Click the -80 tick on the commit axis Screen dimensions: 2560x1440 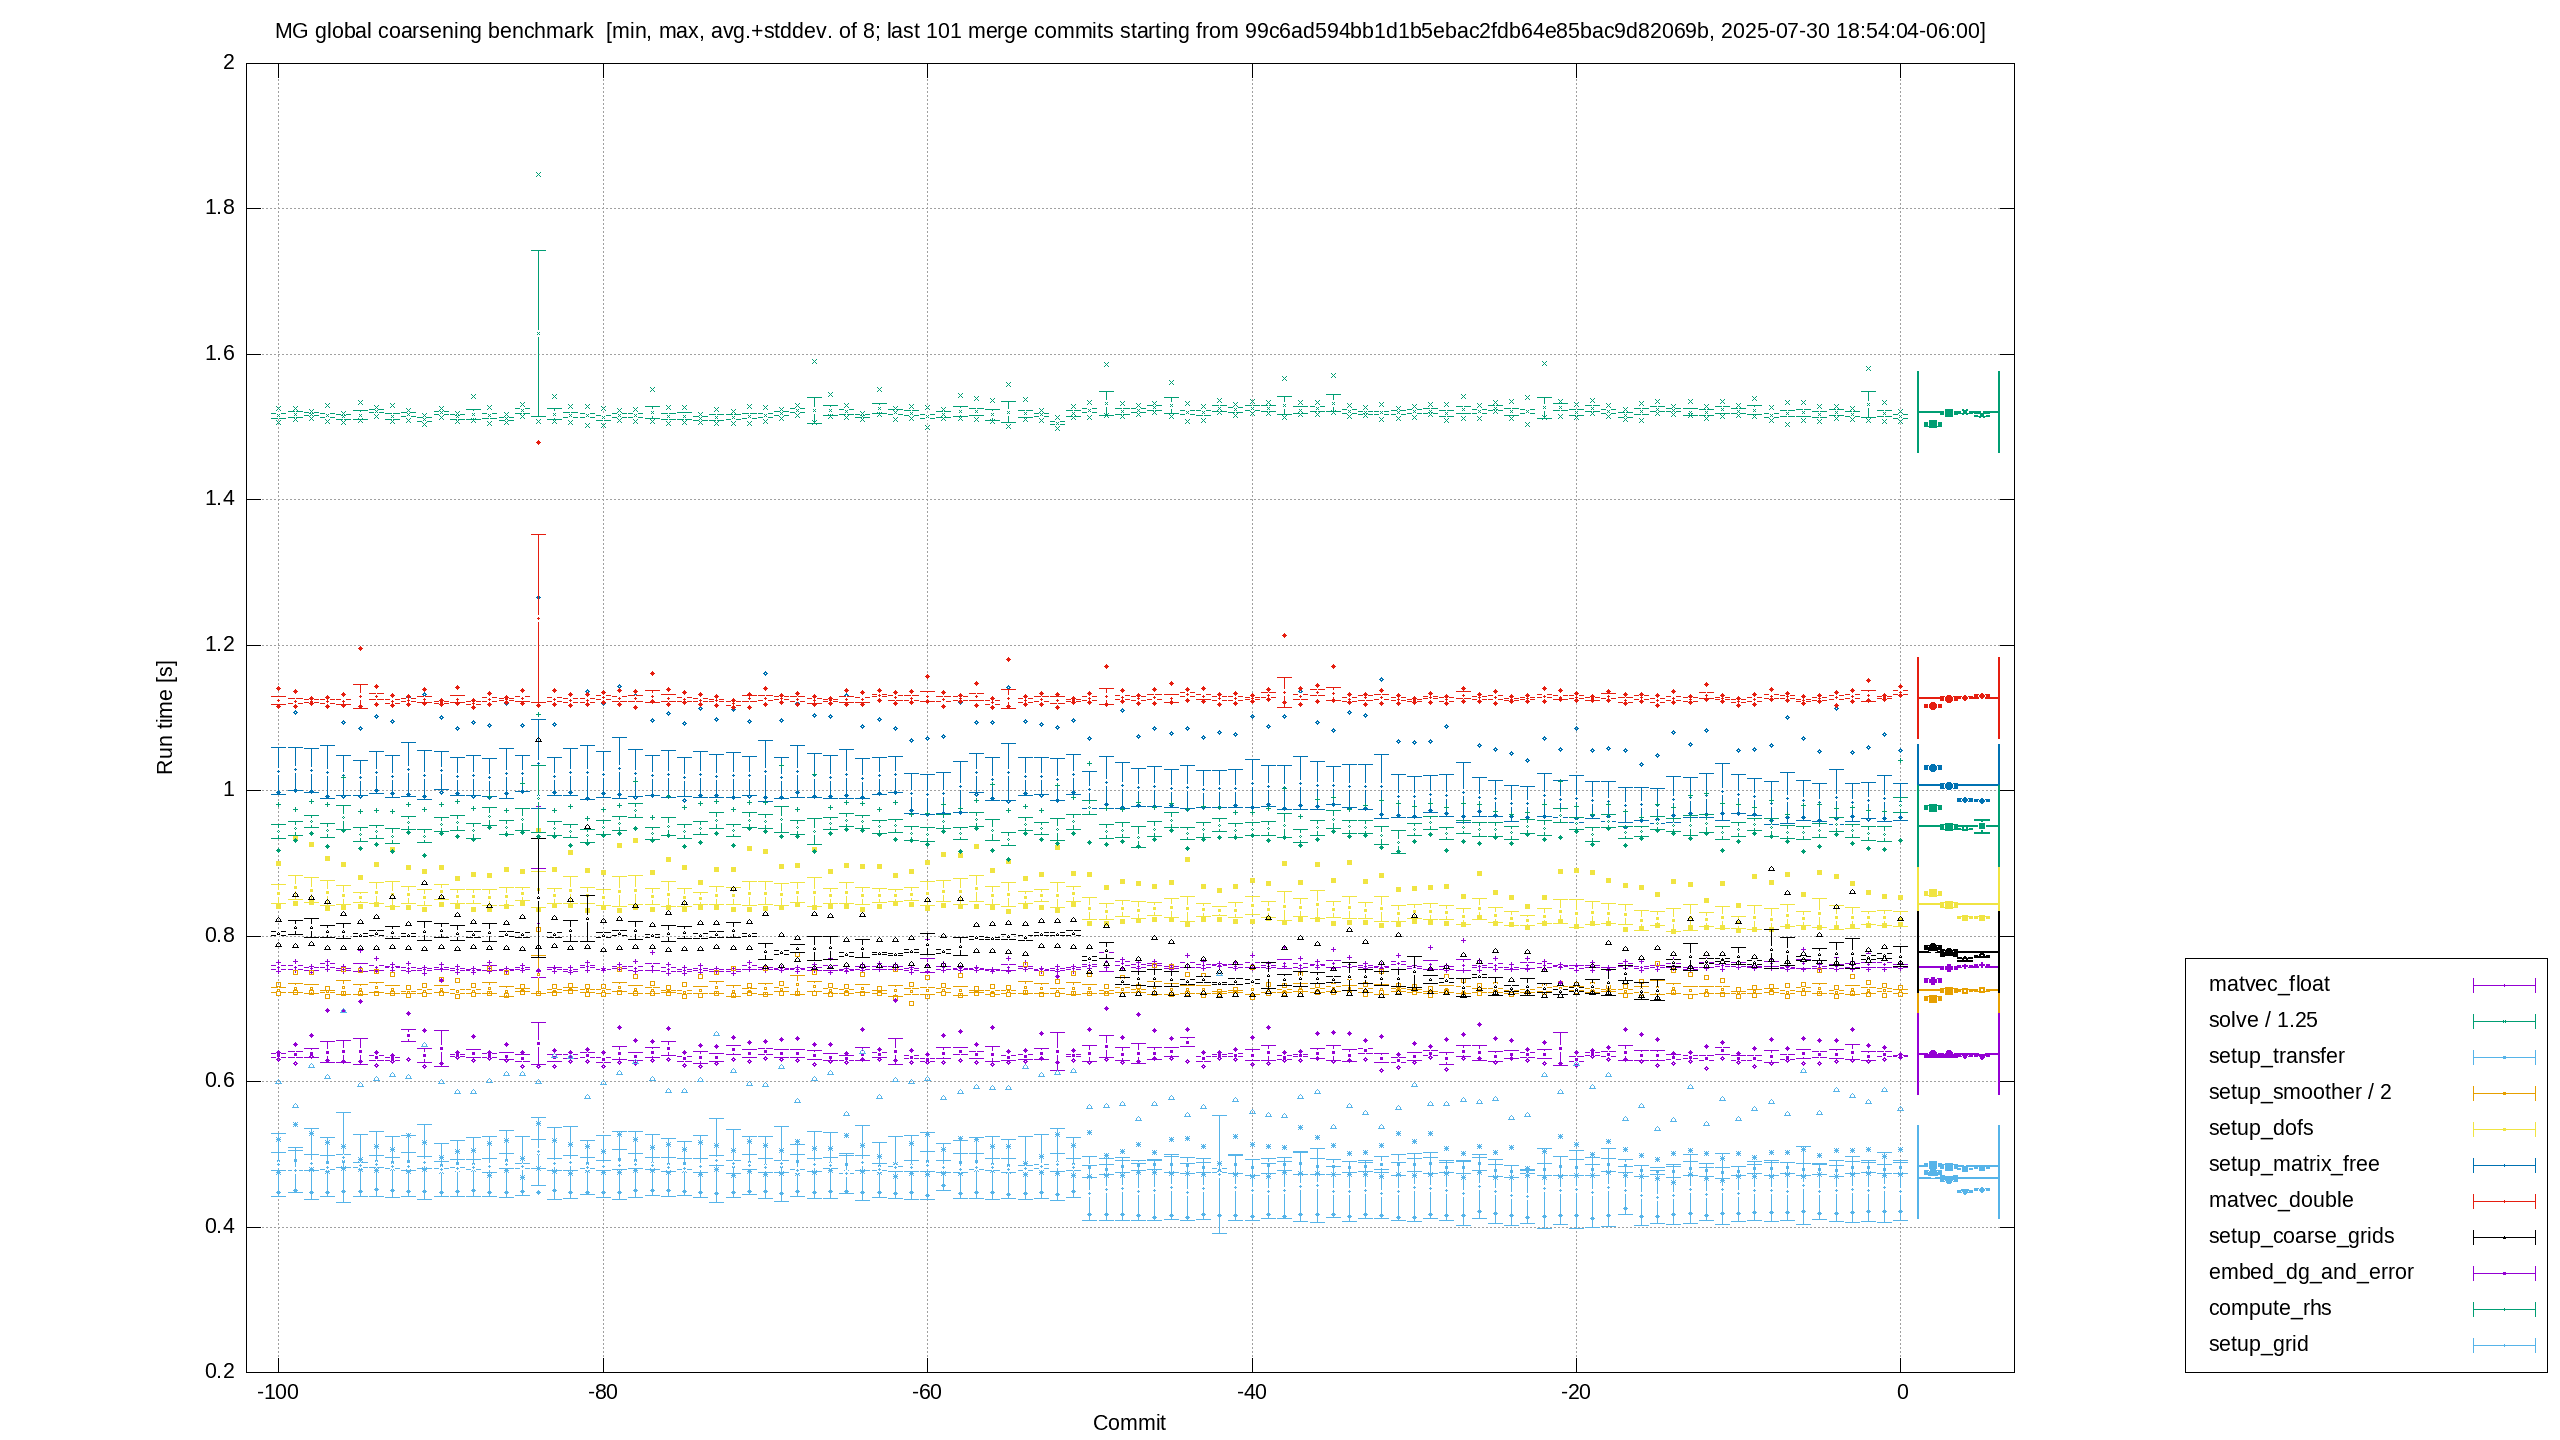(x=602, y=1392)
